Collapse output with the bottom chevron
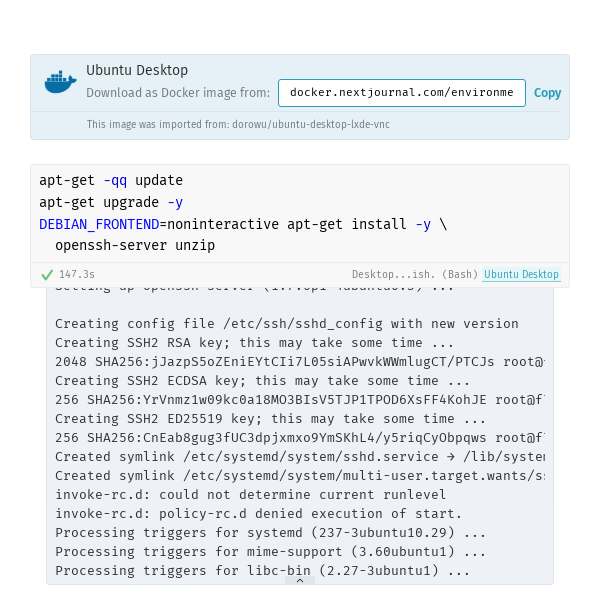 coord(300,580)
